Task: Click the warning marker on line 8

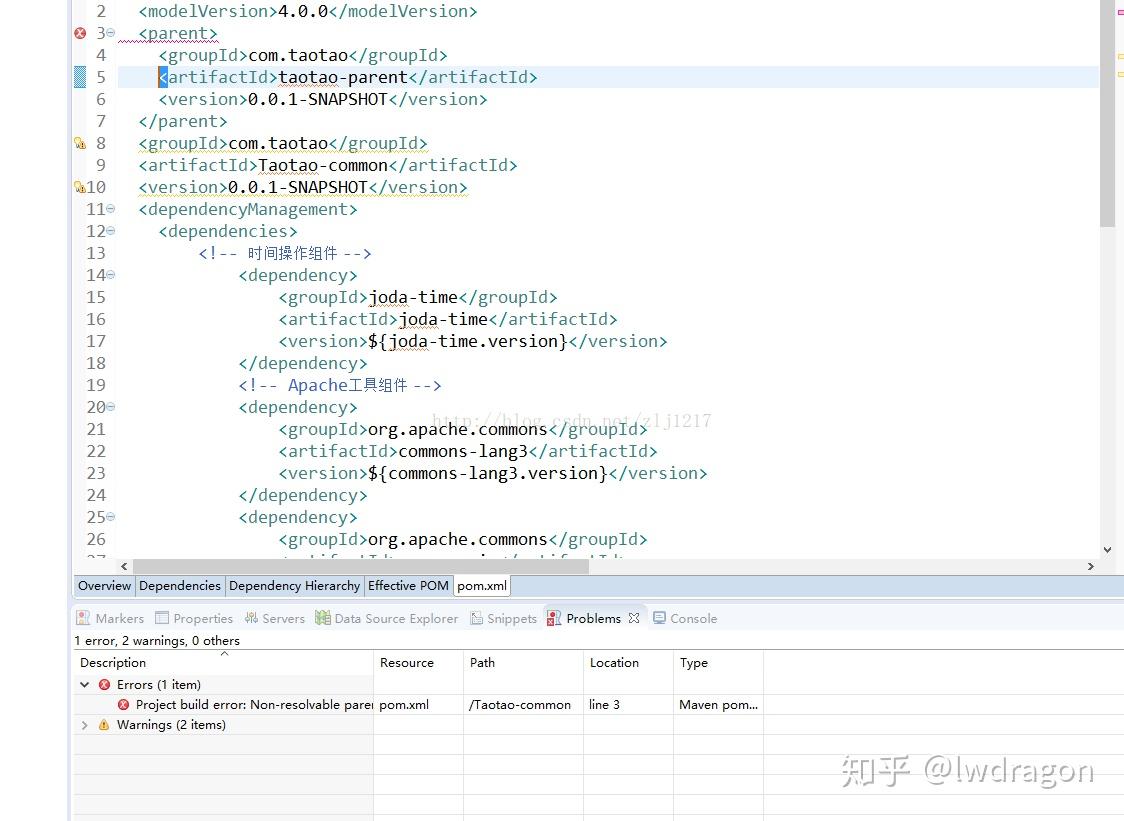Action: click(80, 143)
